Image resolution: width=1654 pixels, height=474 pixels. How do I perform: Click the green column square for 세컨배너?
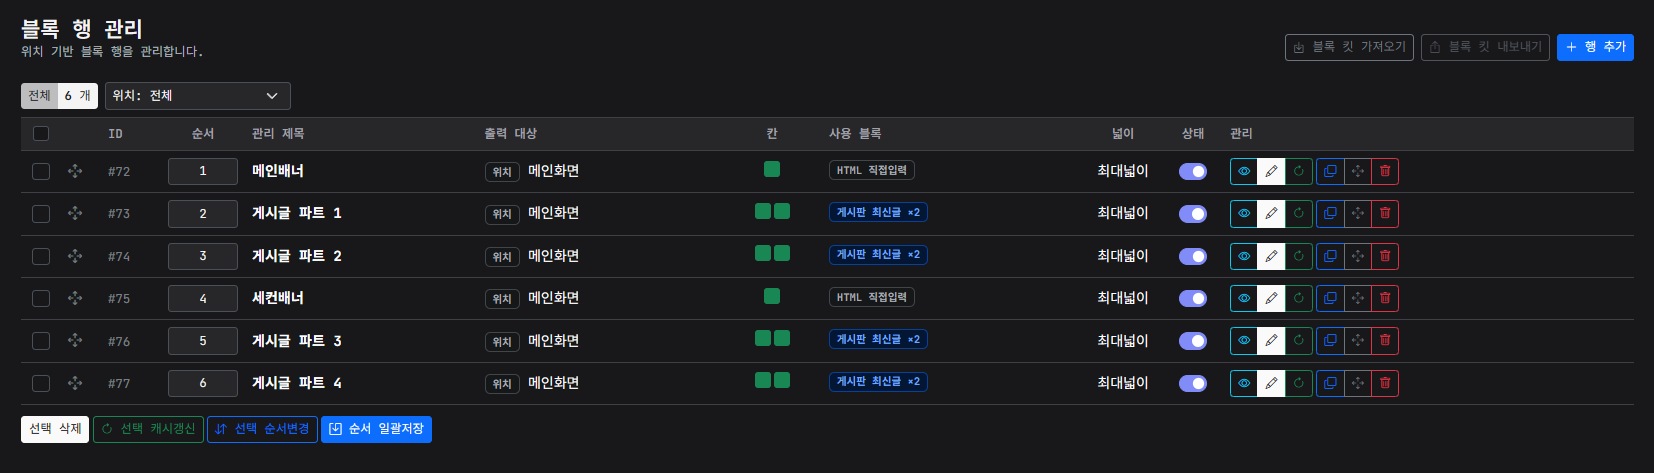pyautogui.click(x=772, y=296)
